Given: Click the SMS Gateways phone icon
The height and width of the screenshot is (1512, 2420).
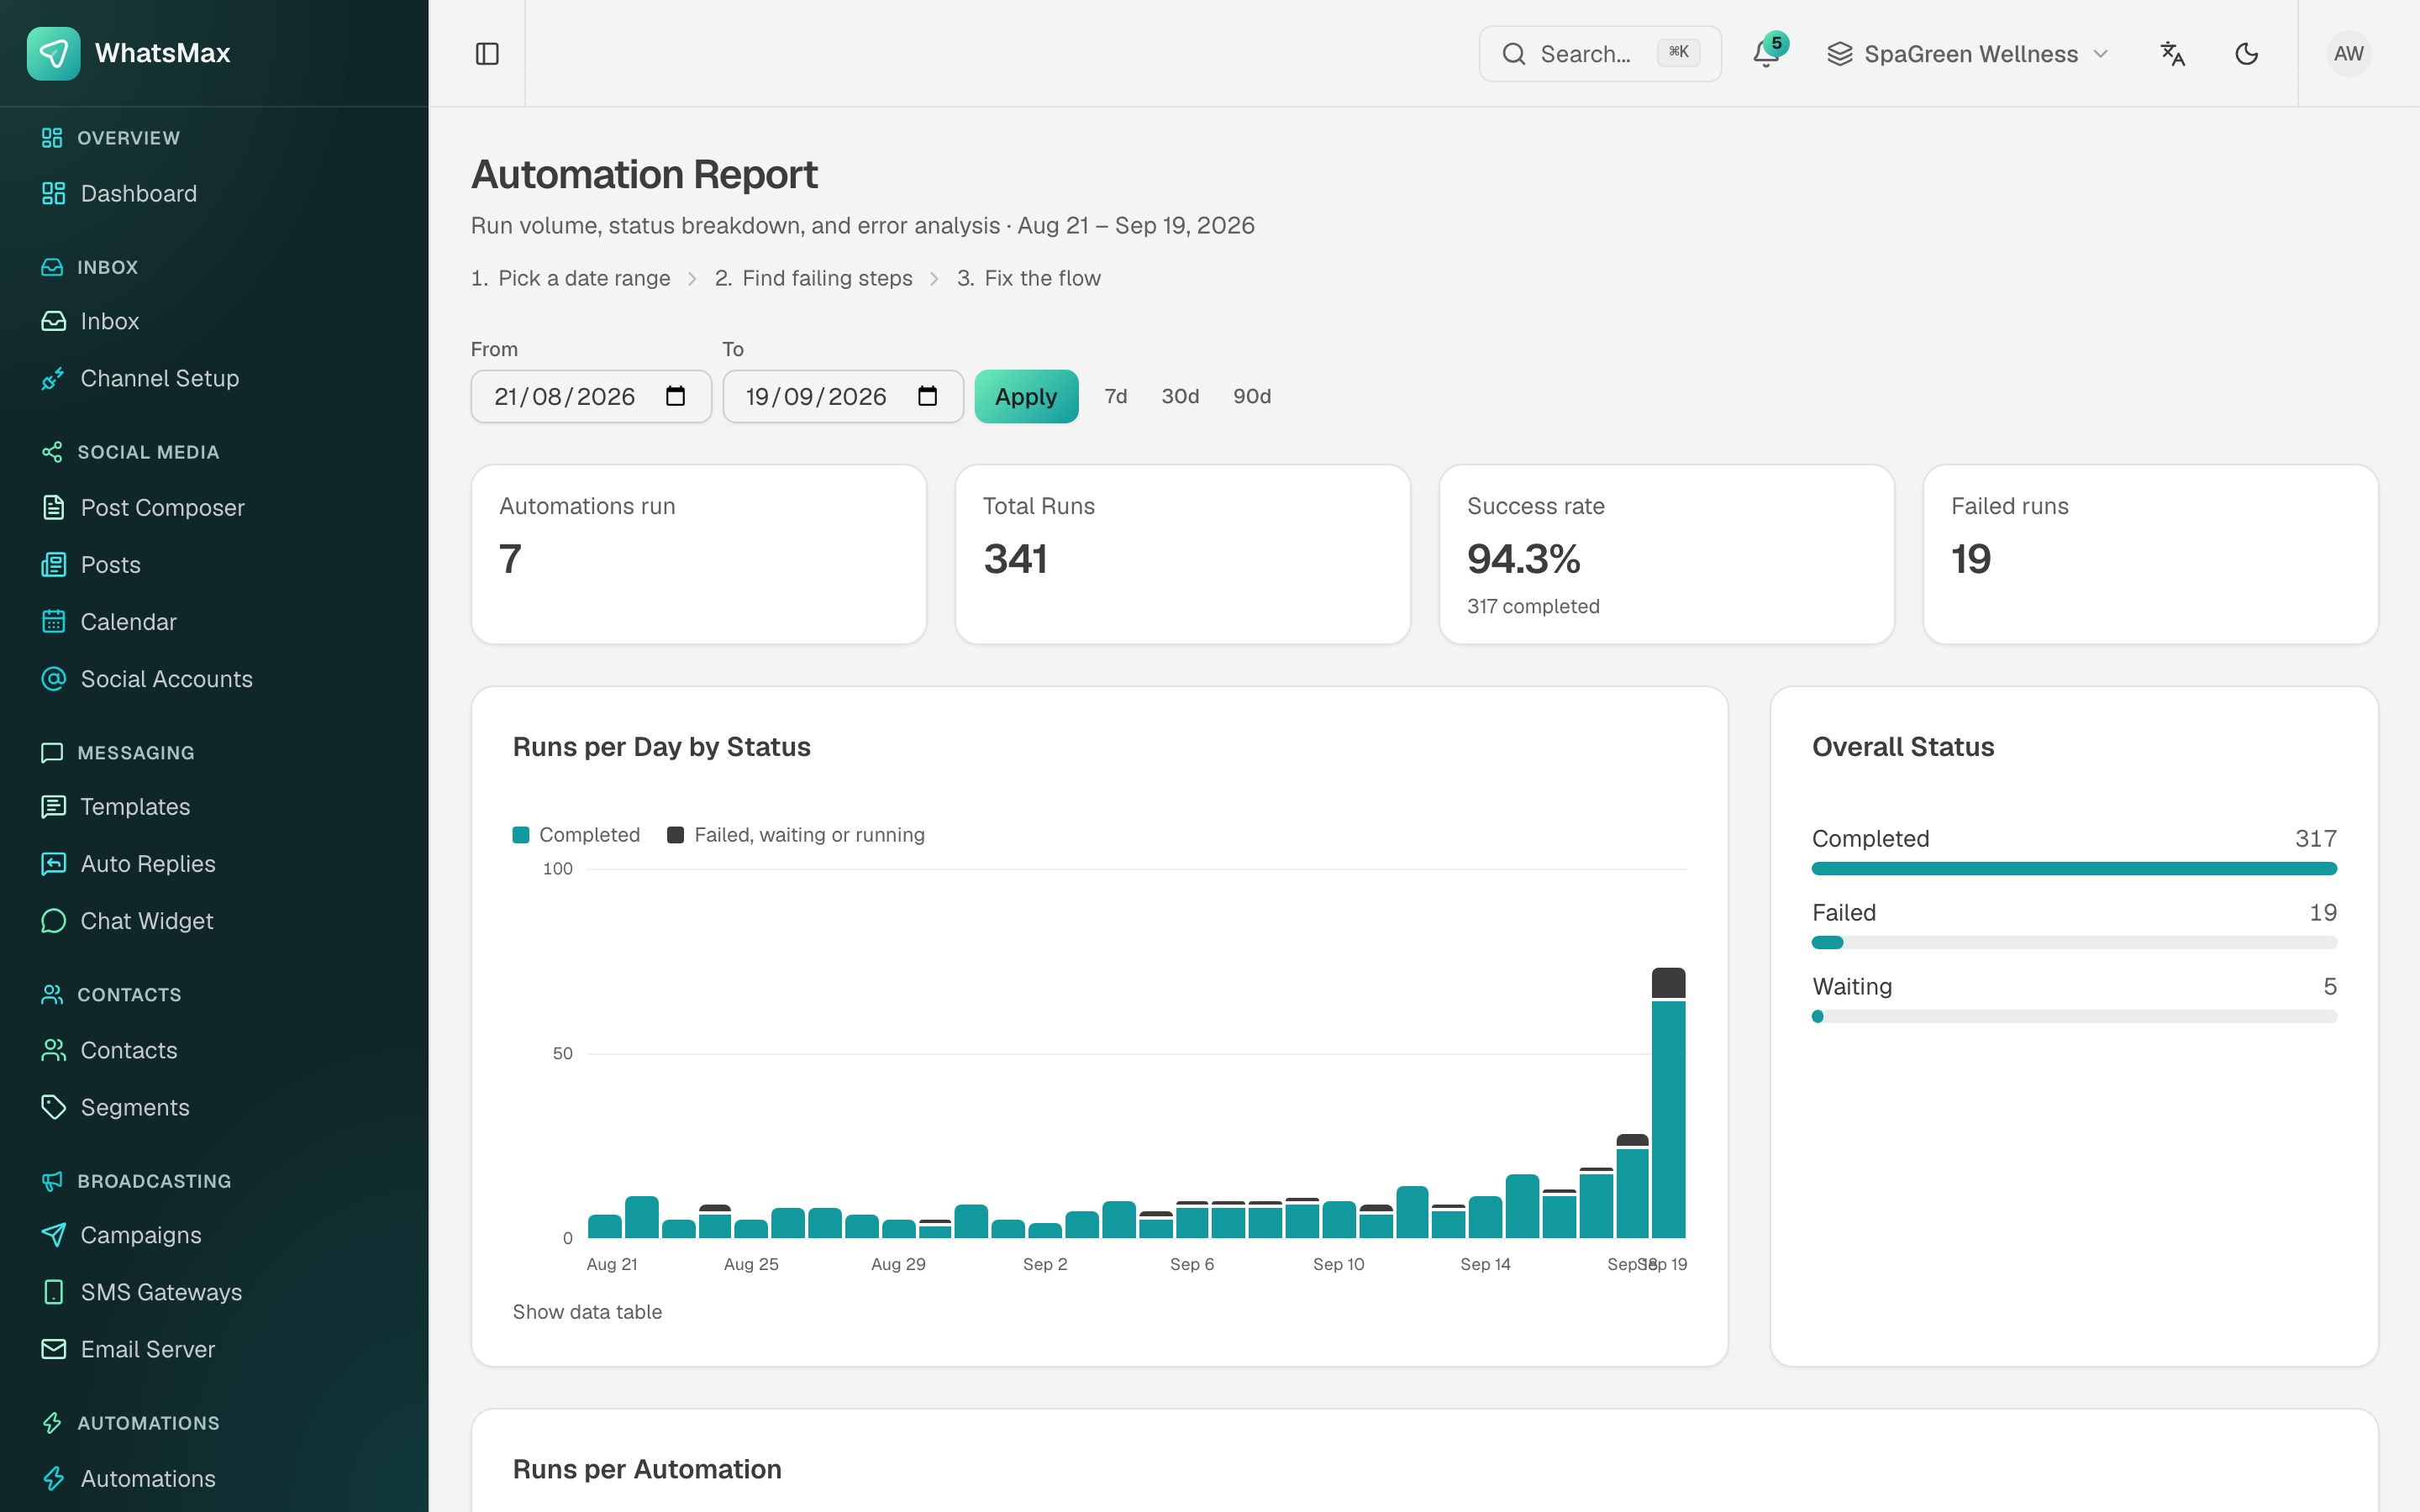Looking at the screenshot, I should [53, 1292].
